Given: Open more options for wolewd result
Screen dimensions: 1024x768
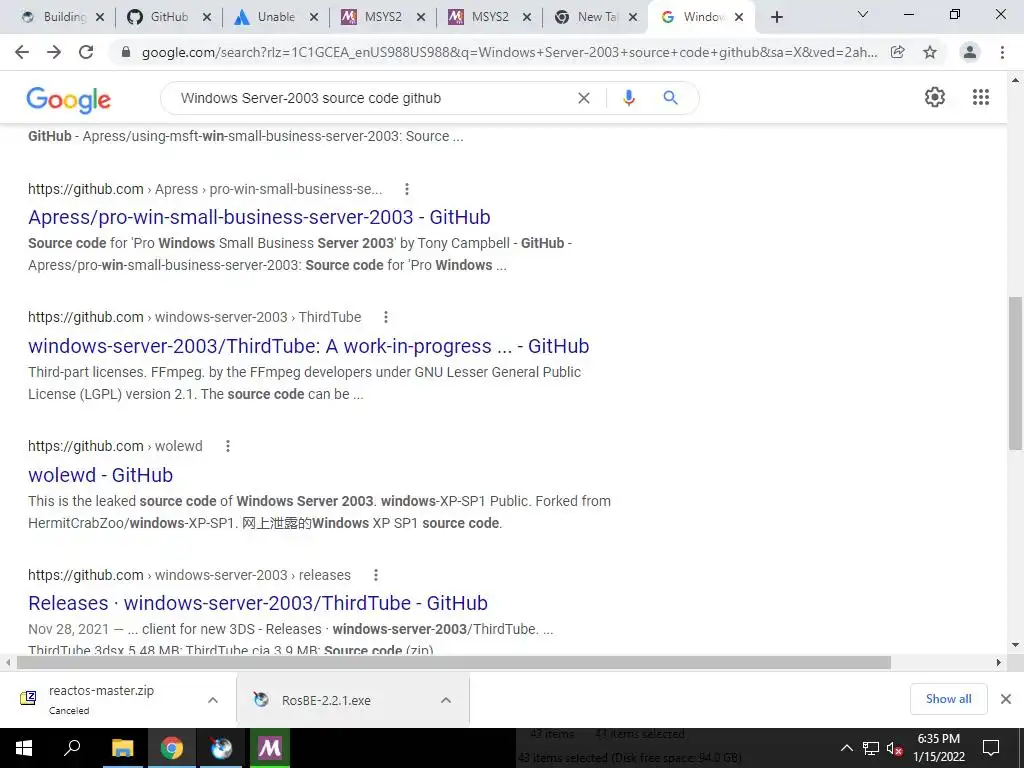Looking at the screenshot, I should (228, 446).
